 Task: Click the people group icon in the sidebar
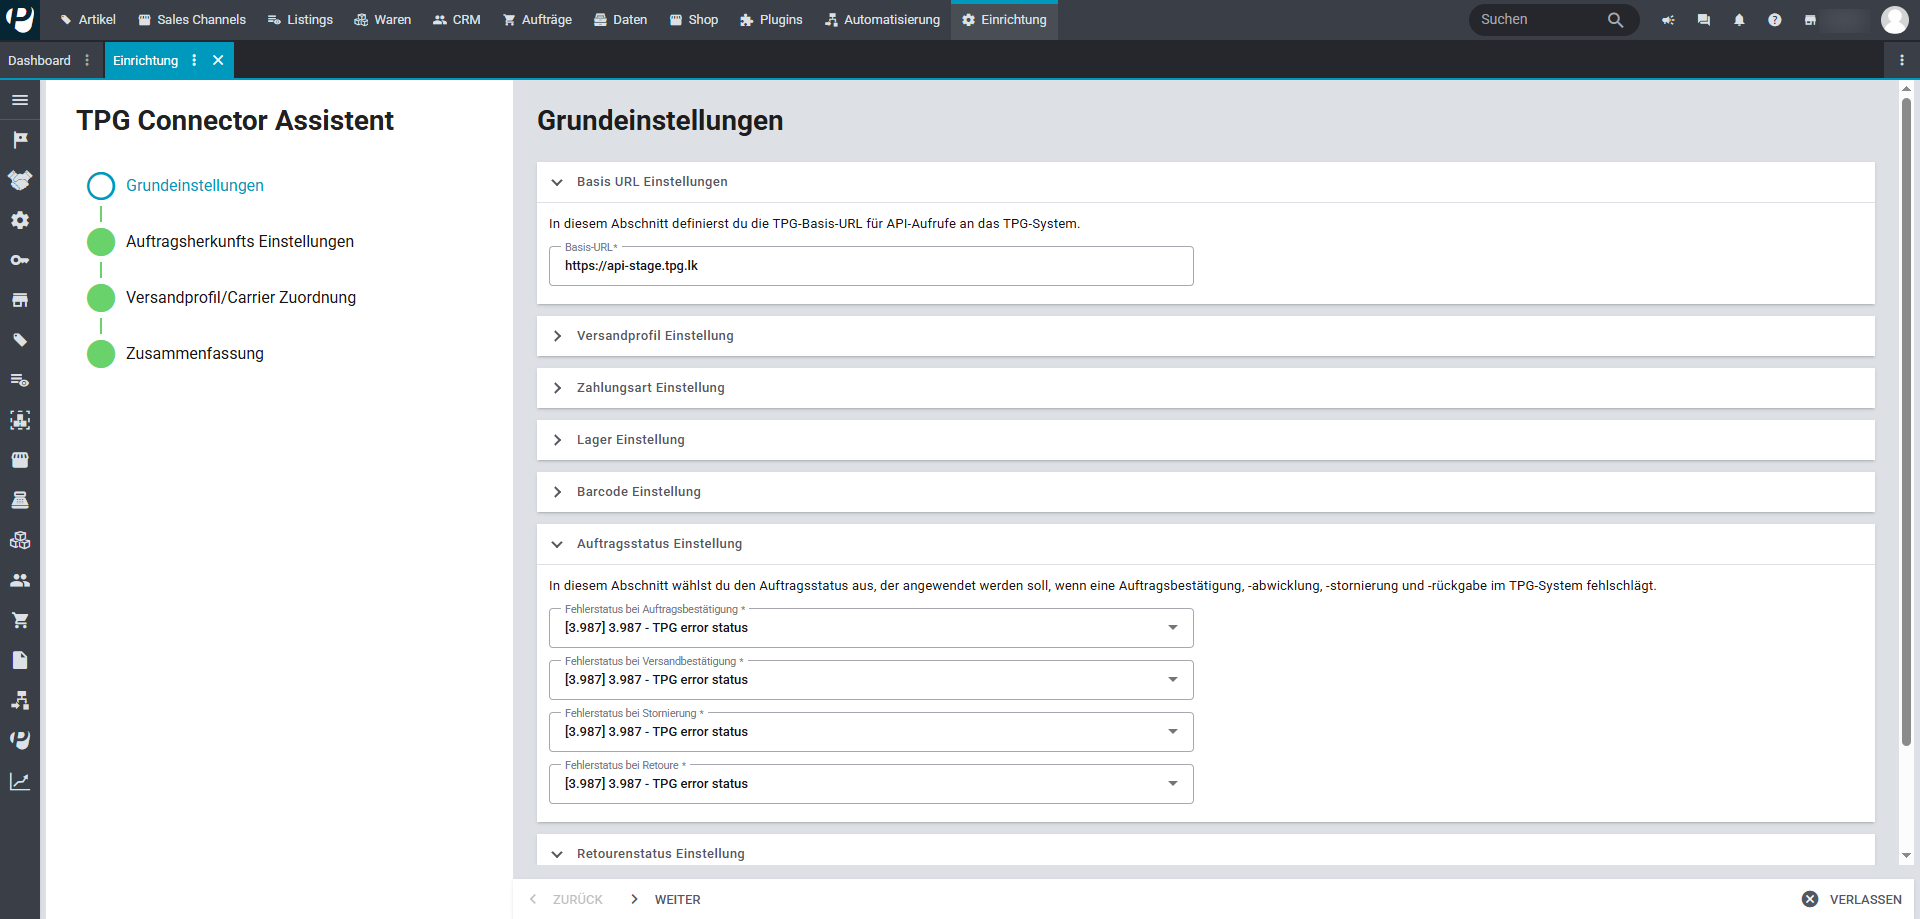pos(20,580)
